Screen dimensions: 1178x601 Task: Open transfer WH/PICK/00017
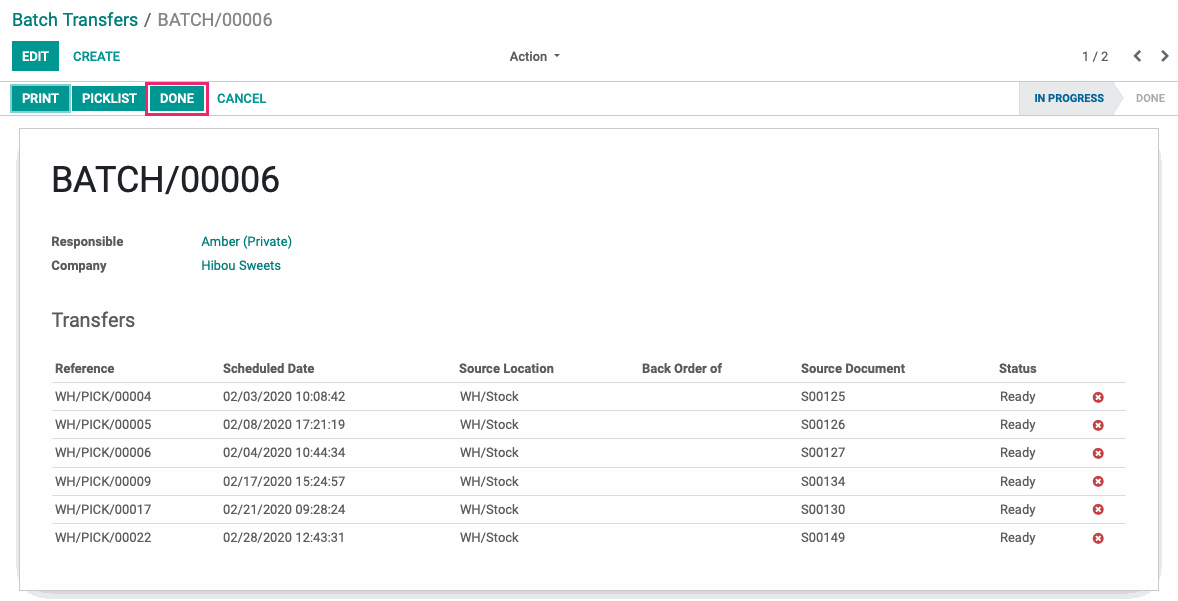click(103, 509)
